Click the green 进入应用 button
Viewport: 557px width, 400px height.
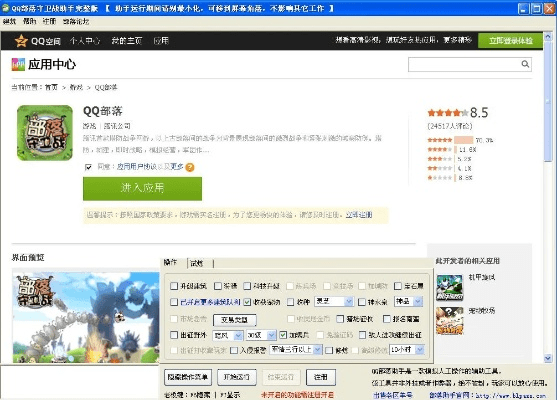pos(142,189)
